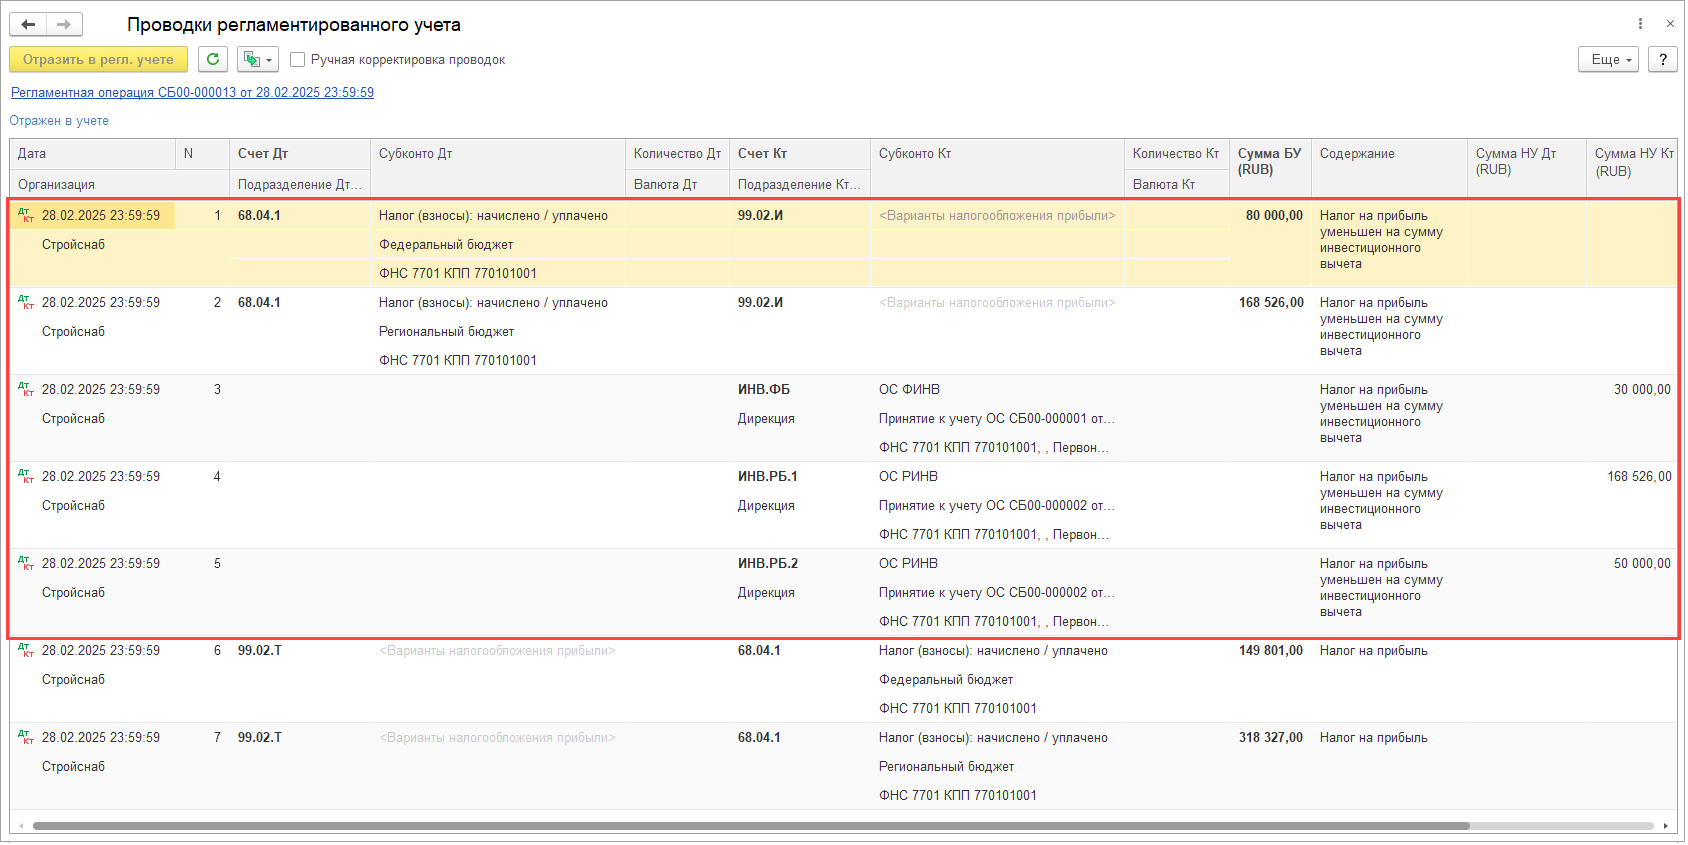
Task: Click the Дт/Кт icon in row 1
Action: pyautogui.click(x=26, y=215)
